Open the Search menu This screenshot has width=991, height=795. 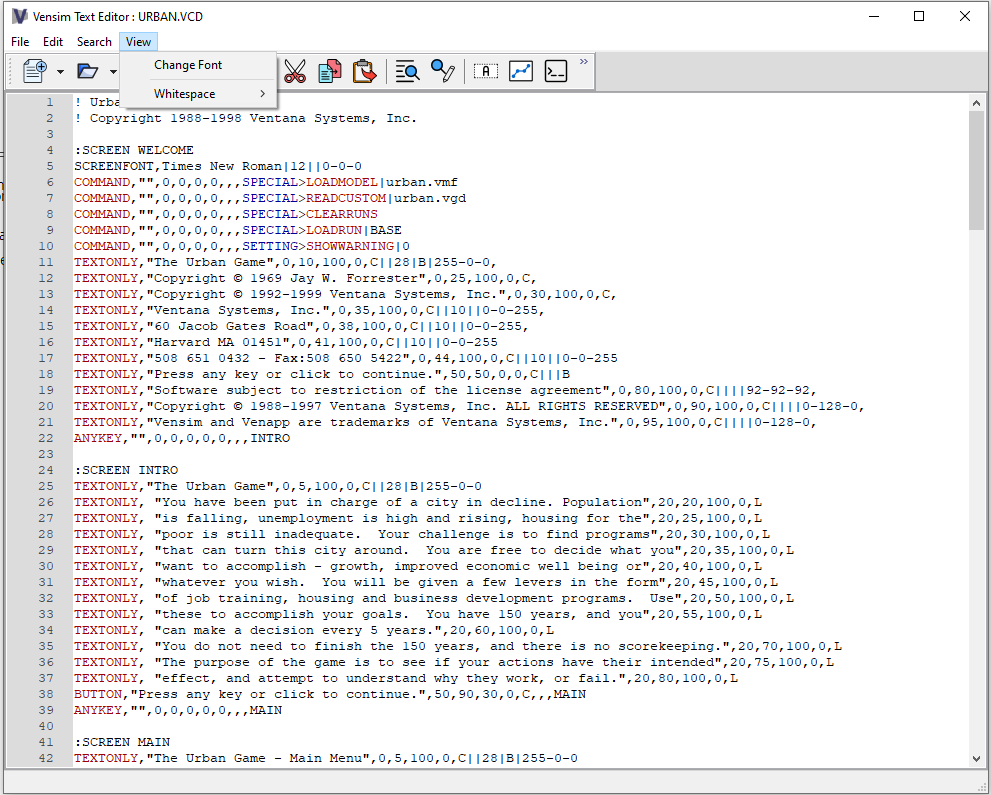[94, 42]
